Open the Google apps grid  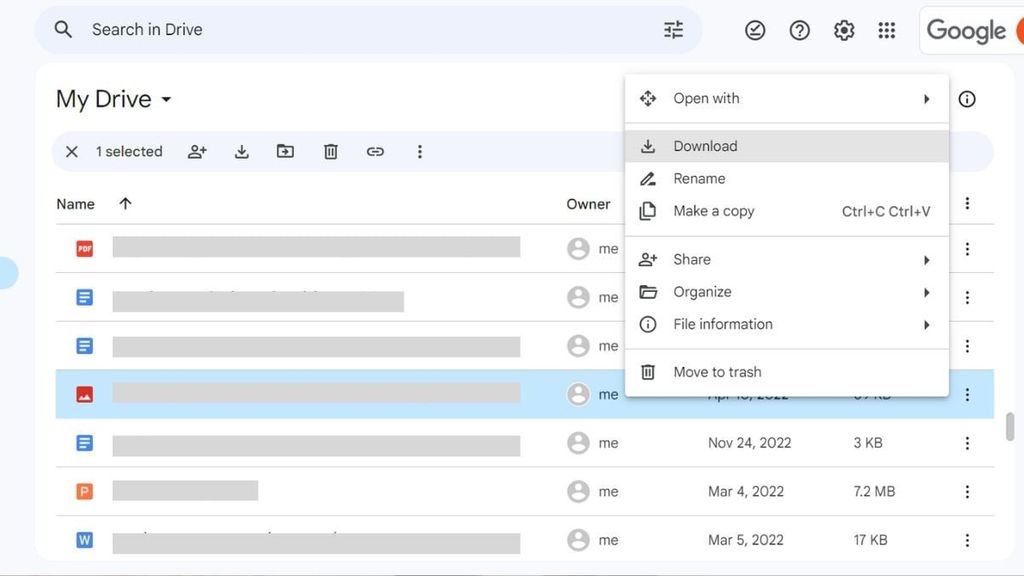pyautogui.click(x=887, y=31)
